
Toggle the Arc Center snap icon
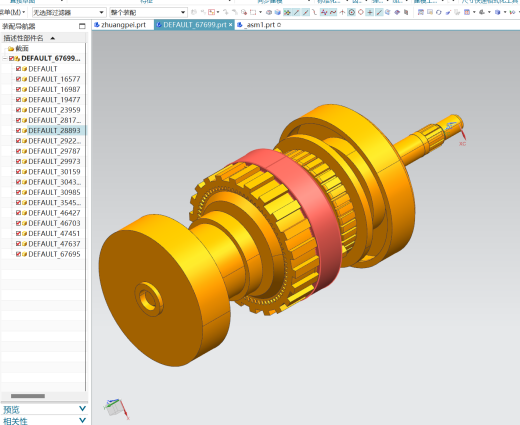351,12
